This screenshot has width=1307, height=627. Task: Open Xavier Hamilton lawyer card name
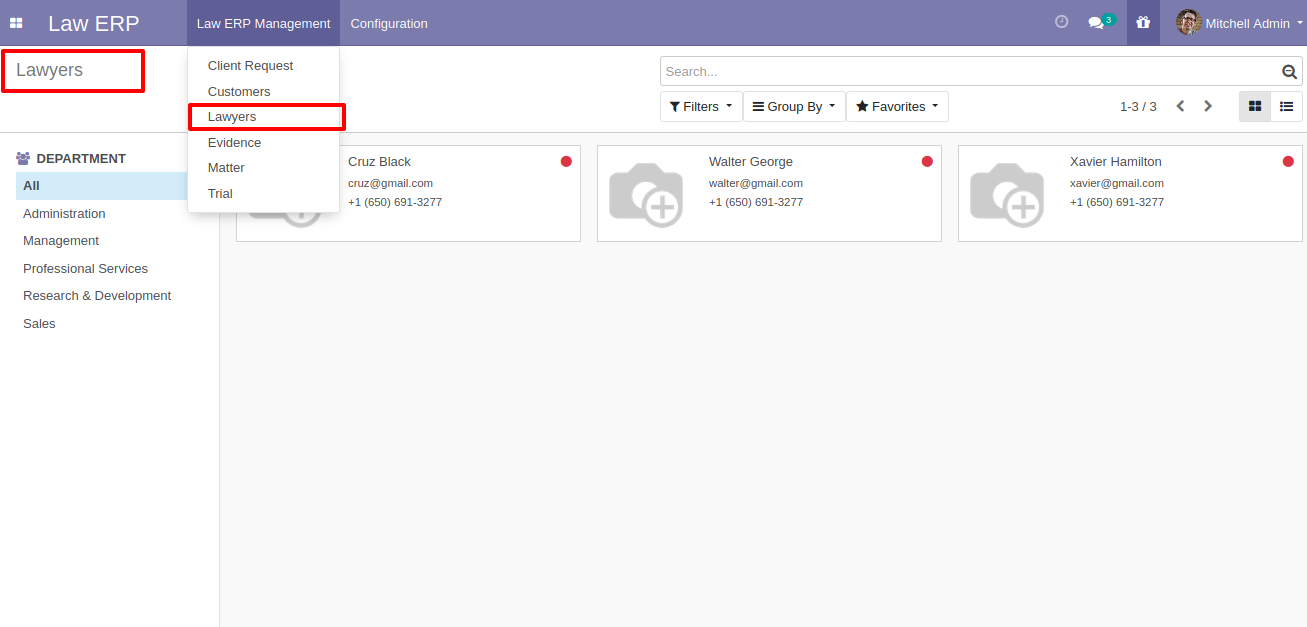[1116, 161]
